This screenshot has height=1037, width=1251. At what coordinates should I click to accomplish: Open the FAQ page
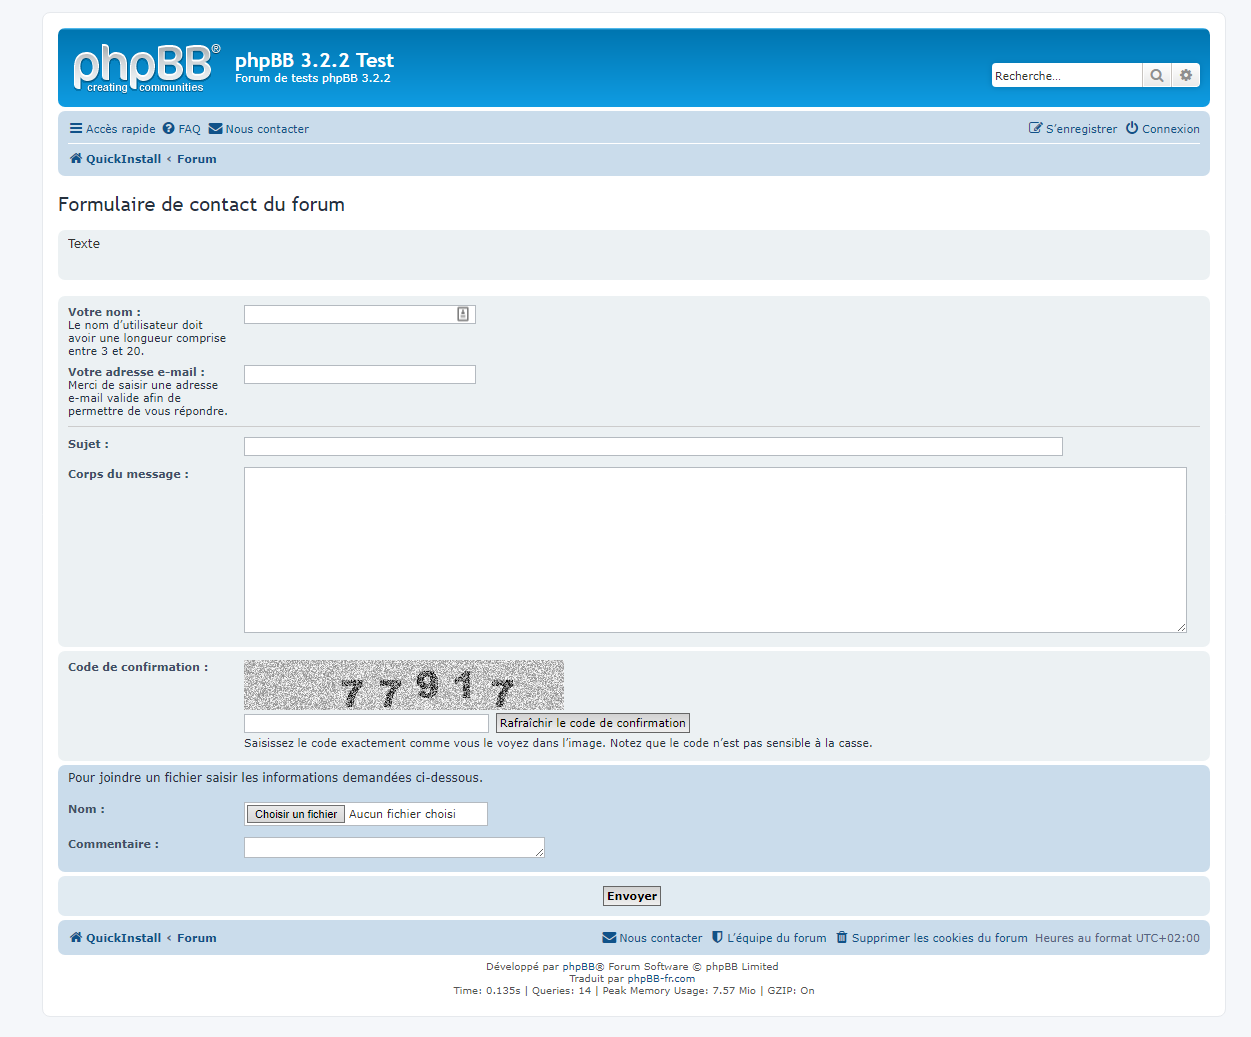click(182, 129)
